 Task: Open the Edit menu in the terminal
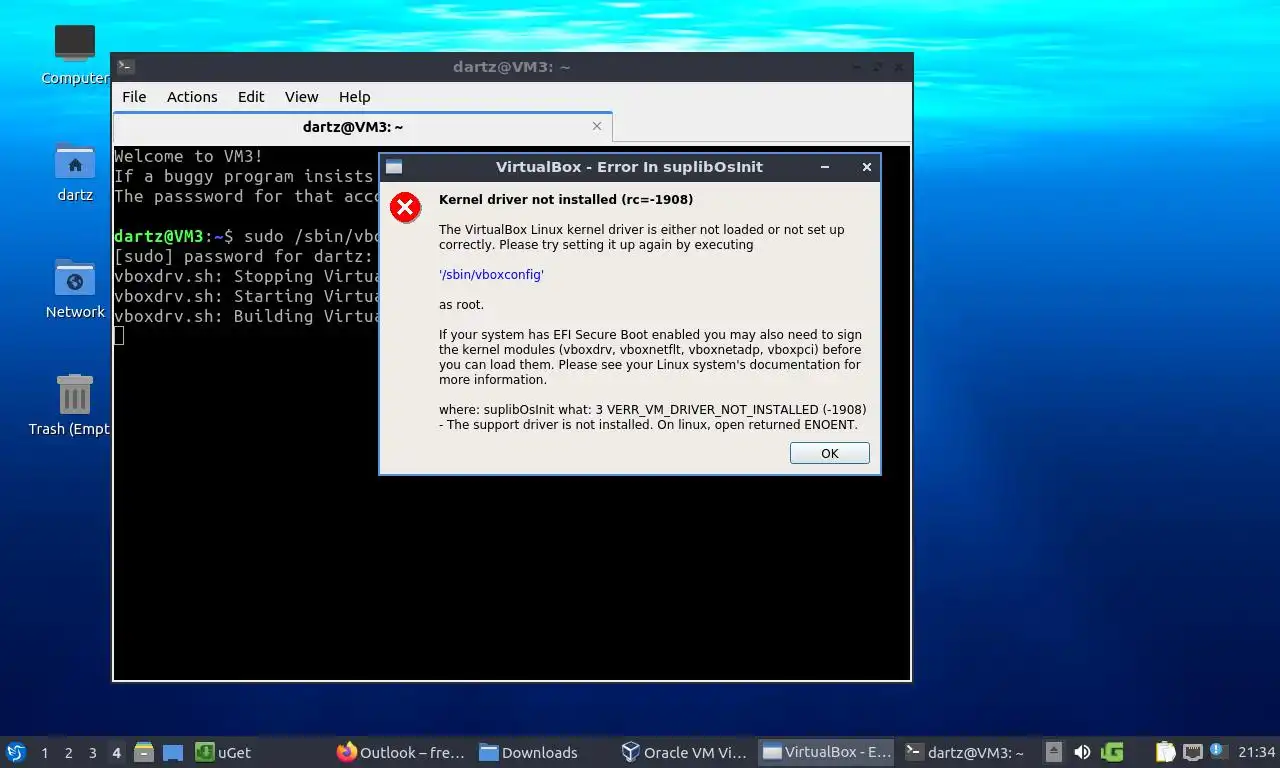tap(251, 97)
